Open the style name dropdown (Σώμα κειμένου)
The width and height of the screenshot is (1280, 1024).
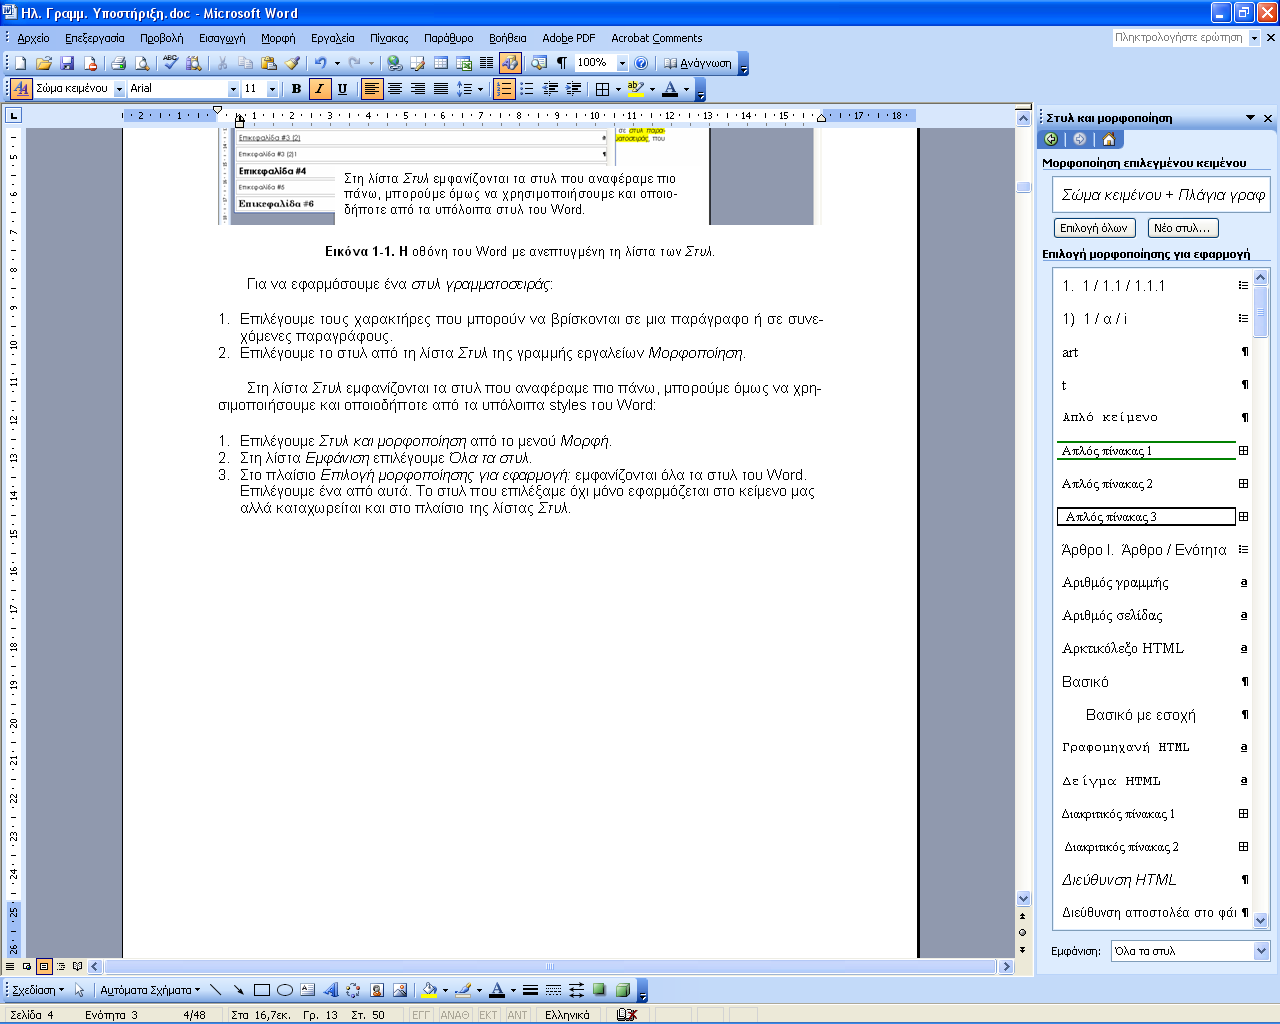coord(119,89)
